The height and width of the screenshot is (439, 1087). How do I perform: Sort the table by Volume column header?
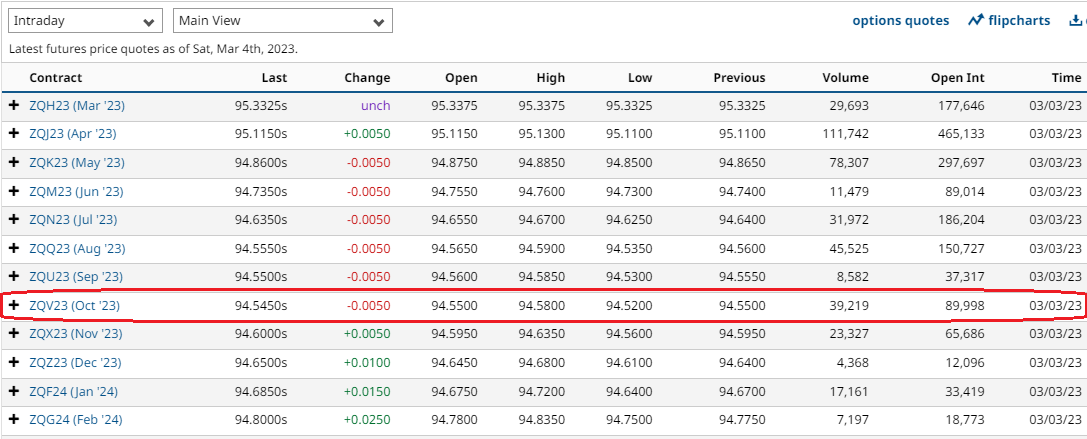(x=845, y=78)
